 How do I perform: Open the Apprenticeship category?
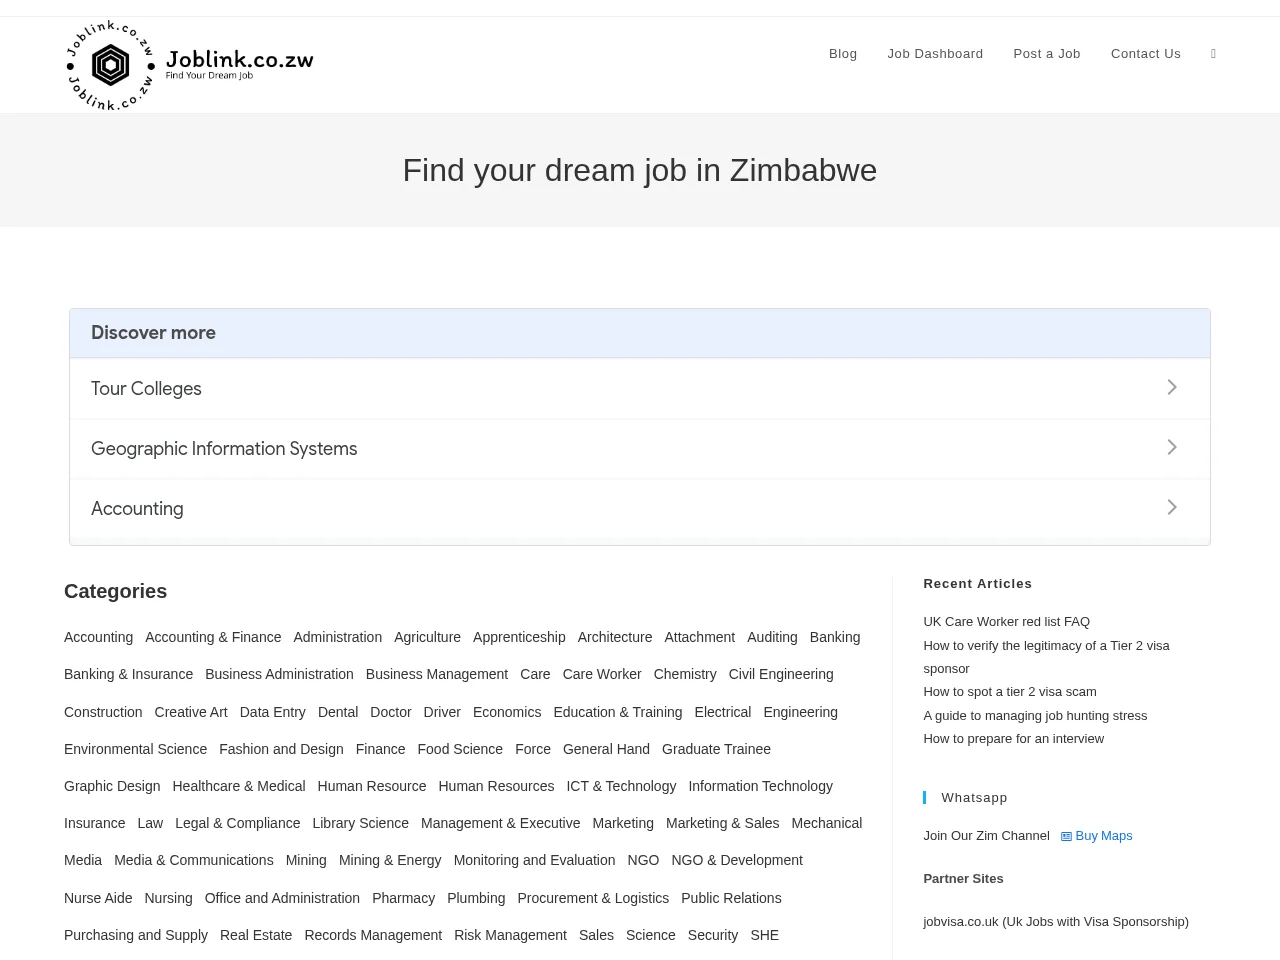point(519,637)
